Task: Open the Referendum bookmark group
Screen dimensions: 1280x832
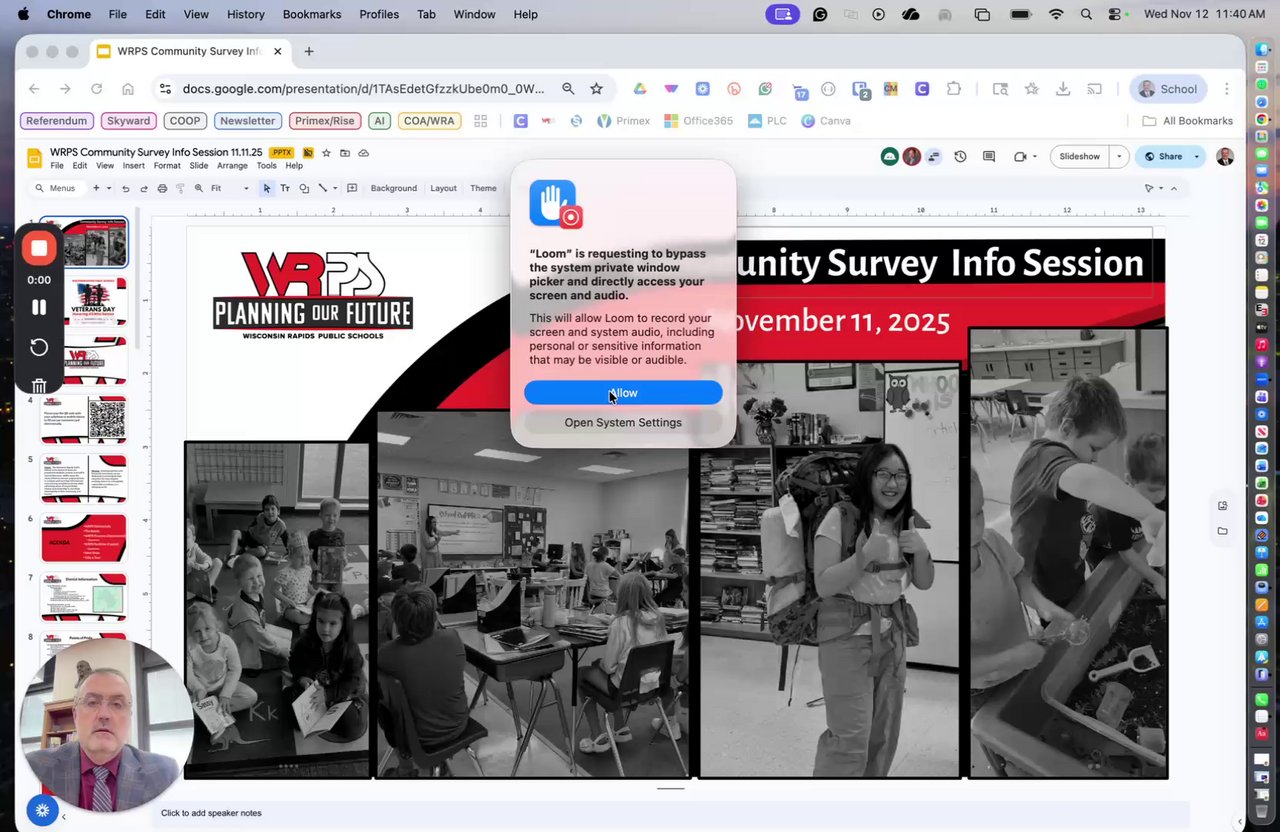Action: tap(57, 121)
